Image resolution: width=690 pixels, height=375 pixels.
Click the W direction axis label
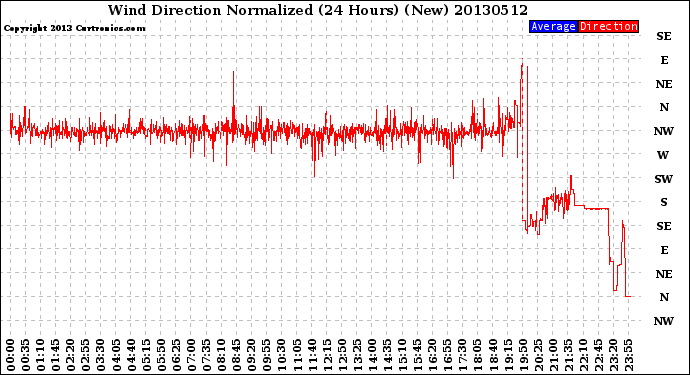[663, 155]
